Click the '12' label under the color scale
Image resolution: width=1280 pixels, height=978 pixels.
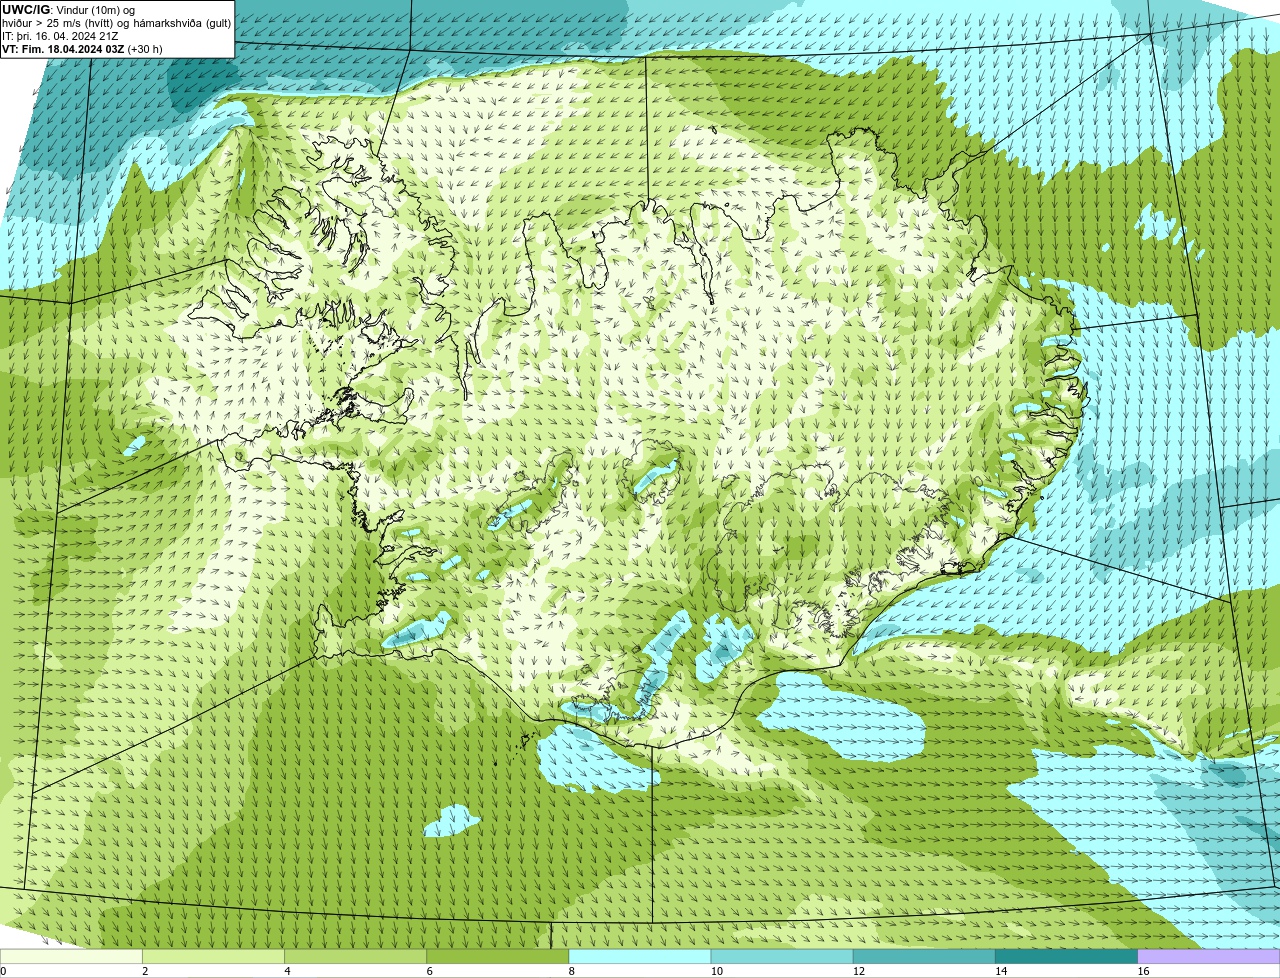click(858, 971)
